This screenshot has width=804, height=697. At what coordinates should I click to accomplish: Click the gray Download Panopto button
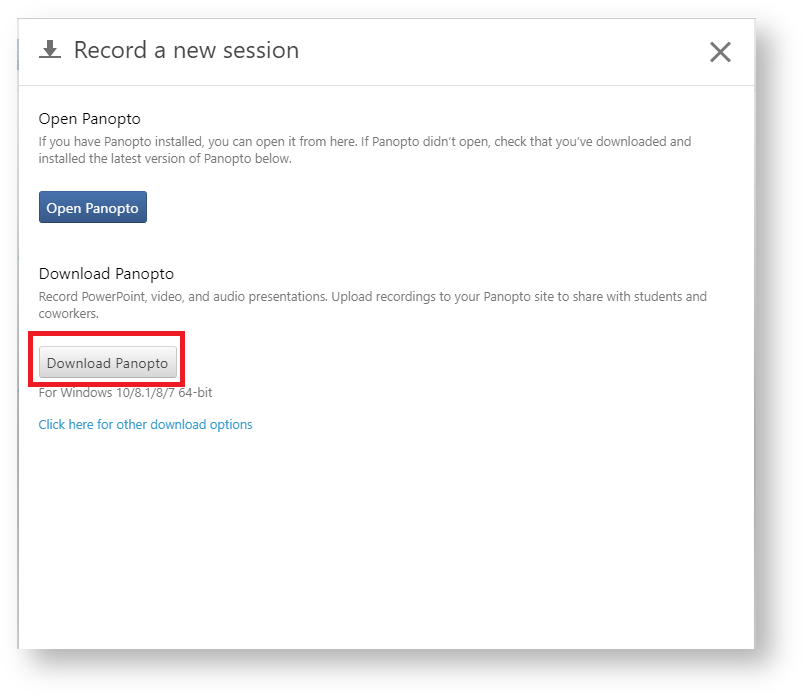click(108, 362)
